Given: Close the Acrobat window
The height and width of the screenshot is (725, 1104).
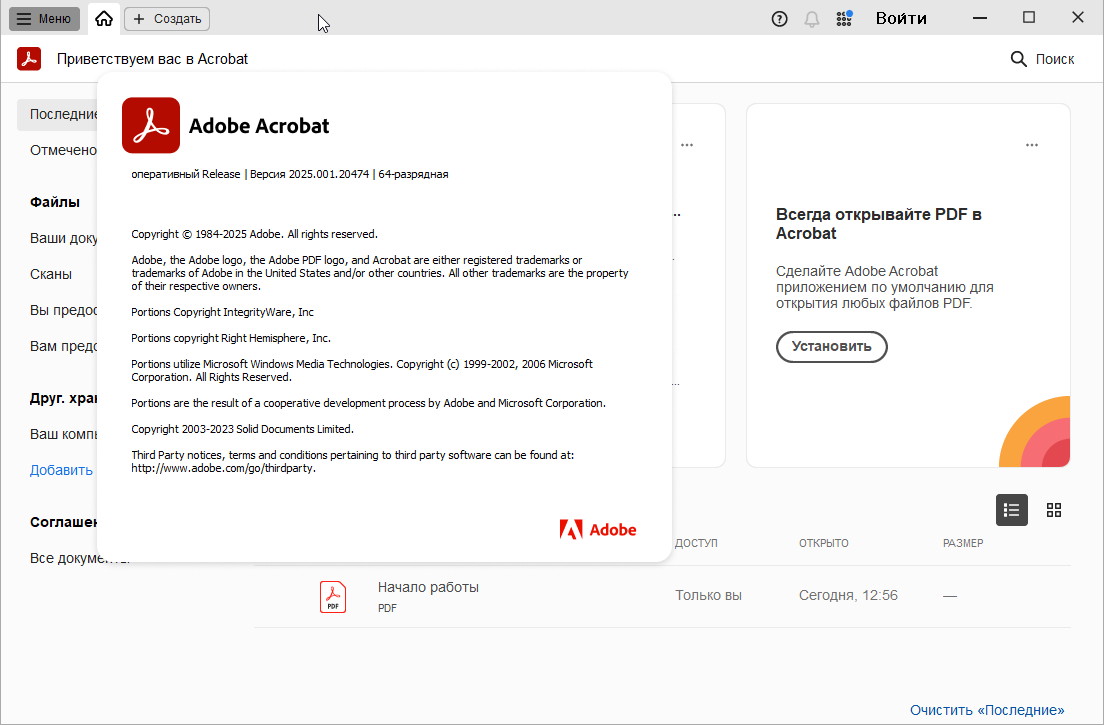Looking at the screenshot, I should 1077,18.
